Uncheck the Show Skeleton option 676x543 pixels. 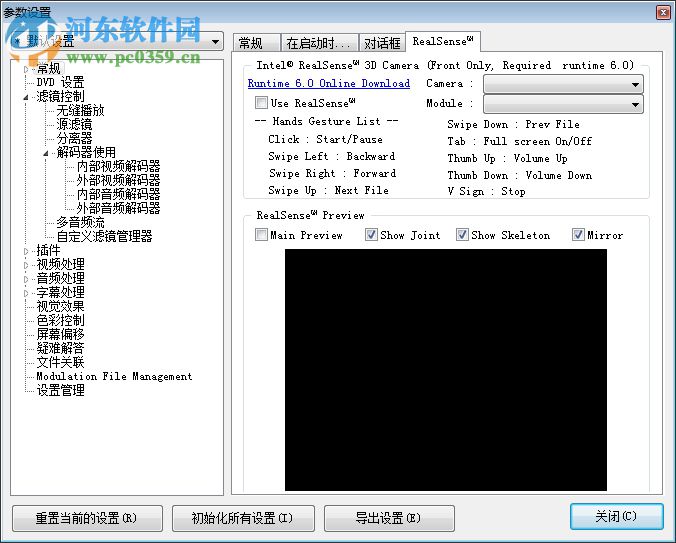click(x=462, y=235)
